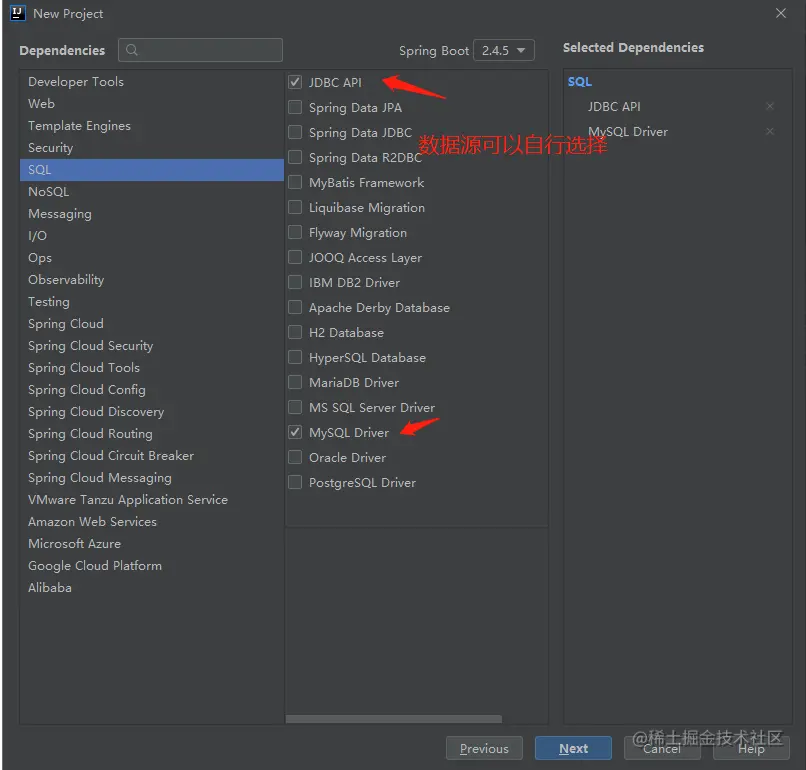Select Developer Tools category
806x770 pixels.
tap(152, 82)
